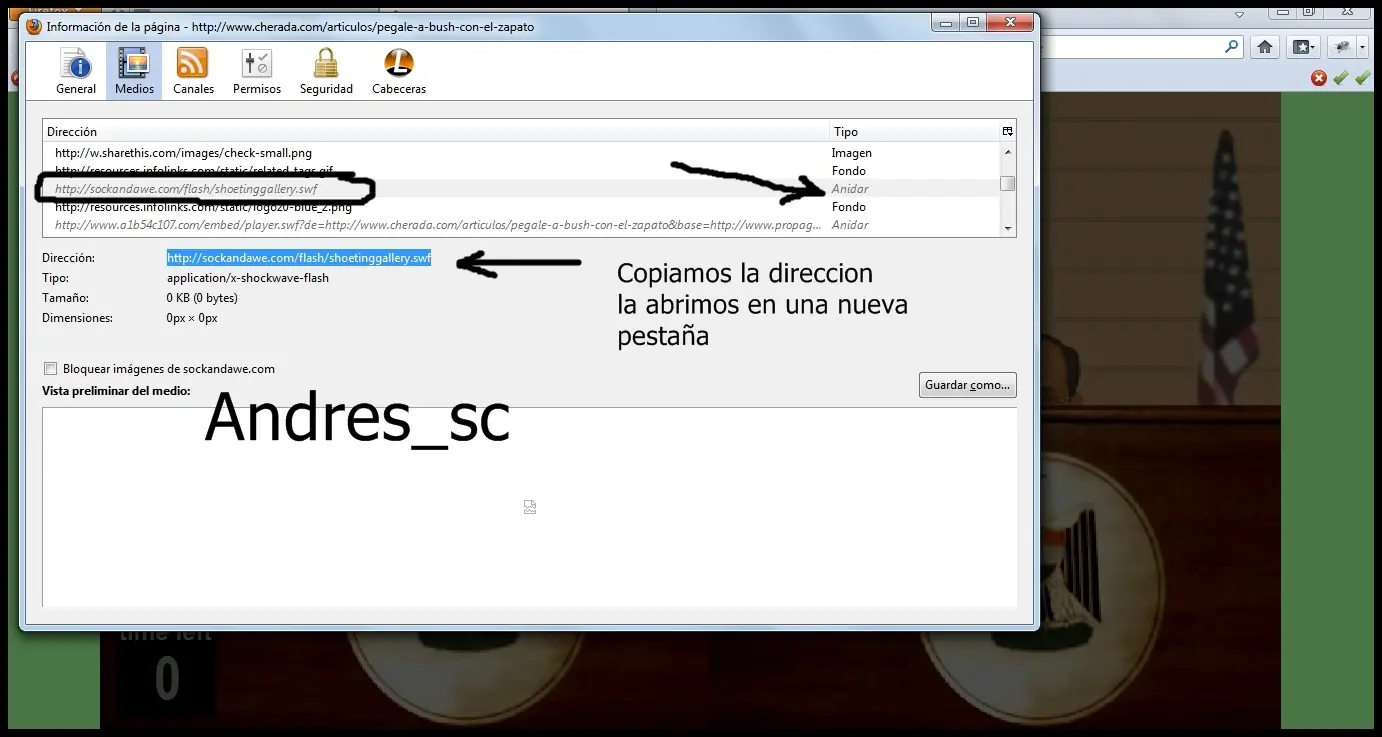Screen dimensions: 1382x737
Task: Switch to the Permisos tab
Action: 257,70
